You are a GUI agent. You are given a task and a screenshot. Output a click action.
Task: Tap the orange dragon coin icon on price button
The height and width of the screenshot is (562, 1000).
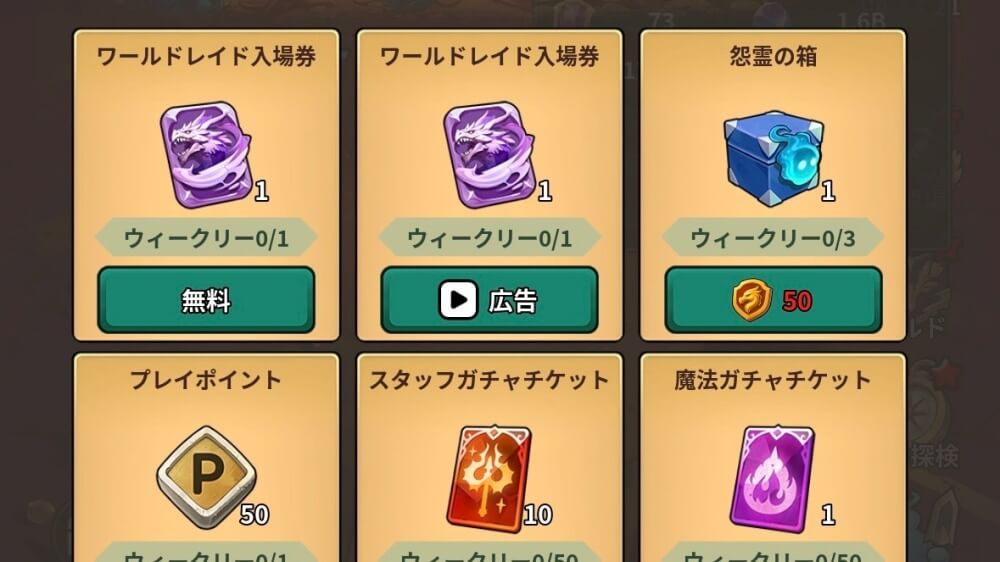coord(751,299)
